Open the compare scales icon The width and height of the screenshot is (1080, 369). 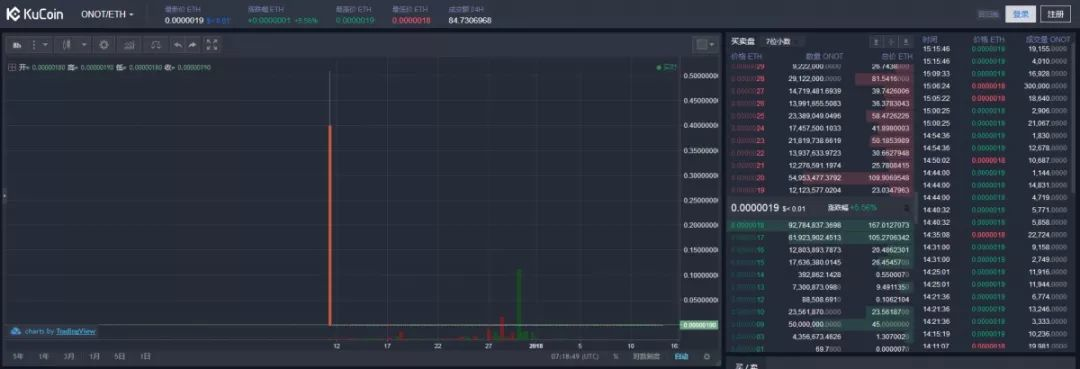point(156,45)
